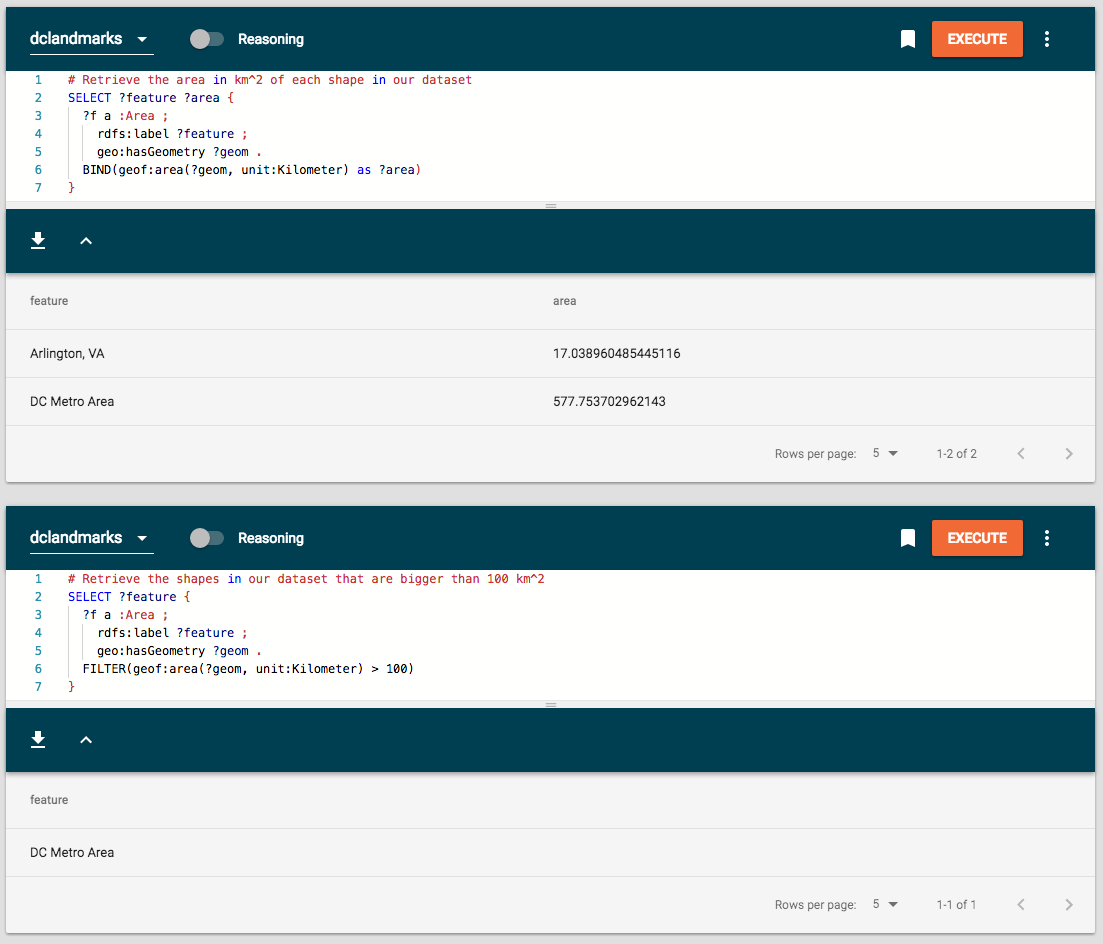
Task: Click the comment line in second query editor
Action: click(x=306, y=579)
